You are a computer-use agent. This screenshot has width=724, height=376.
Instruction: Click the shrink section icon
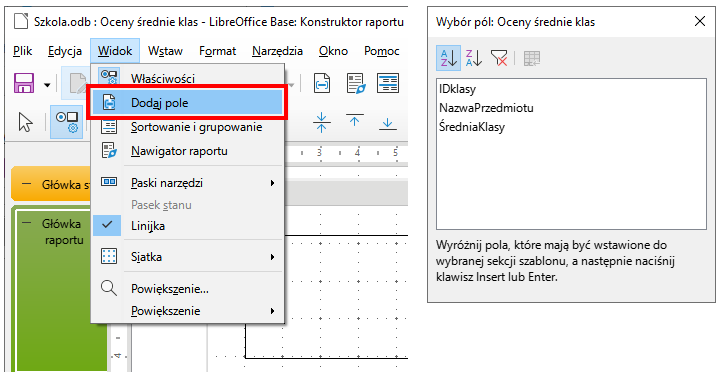[x=322, y=123]
